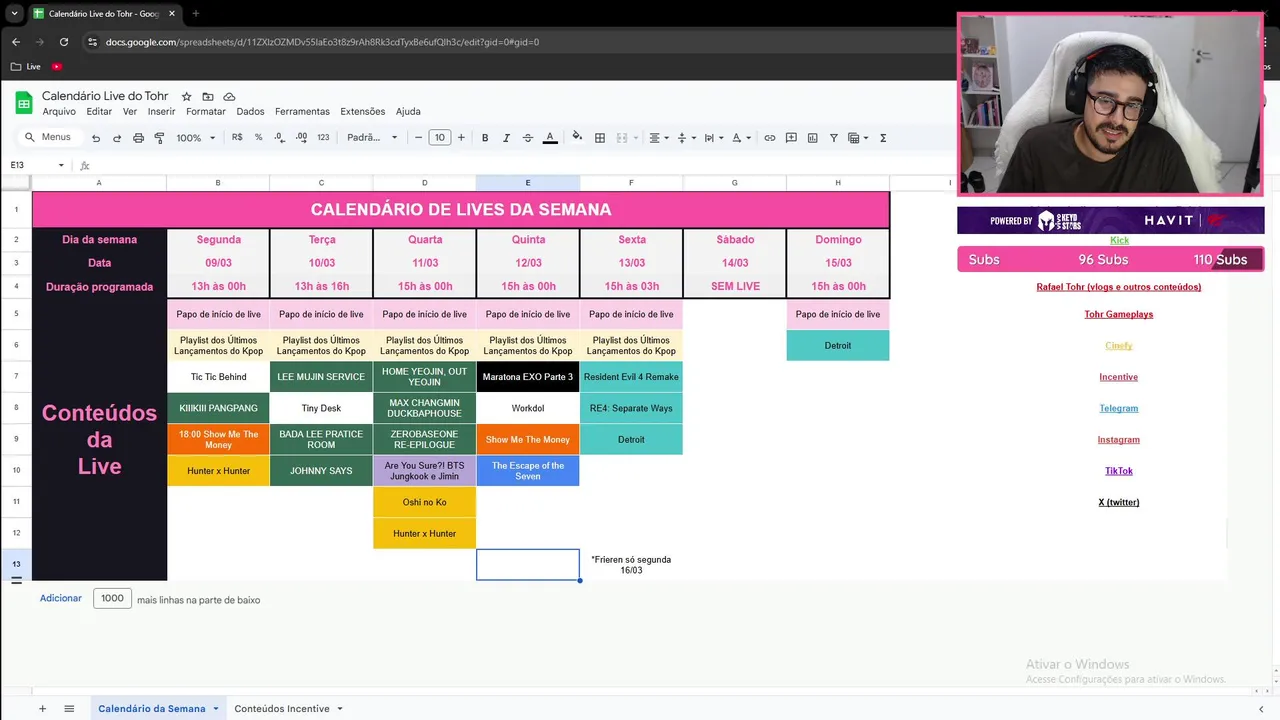The image size is (1280, 720).
Task: Open the horizontal align dropdown
Action: pyautogui.click(x=658, y=138)
